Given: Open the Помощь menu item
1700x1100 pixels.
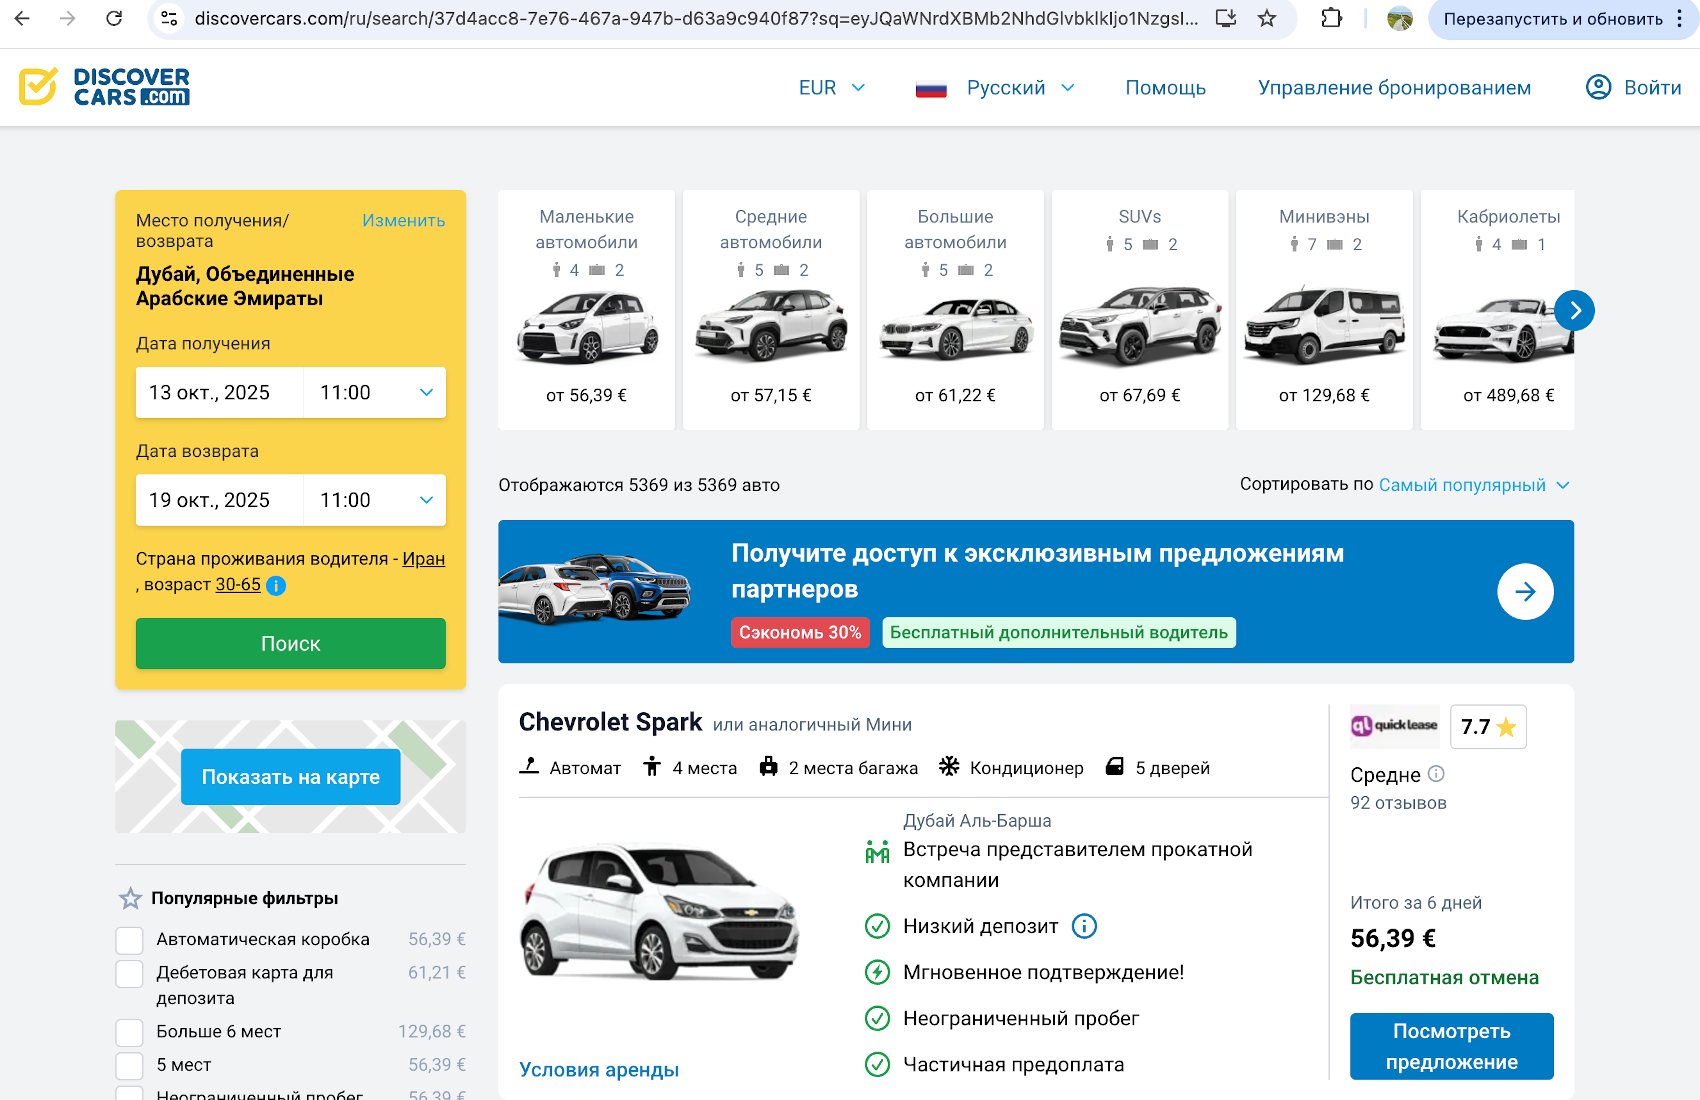Looking at the screenshot, I should tap(1165, 88).
